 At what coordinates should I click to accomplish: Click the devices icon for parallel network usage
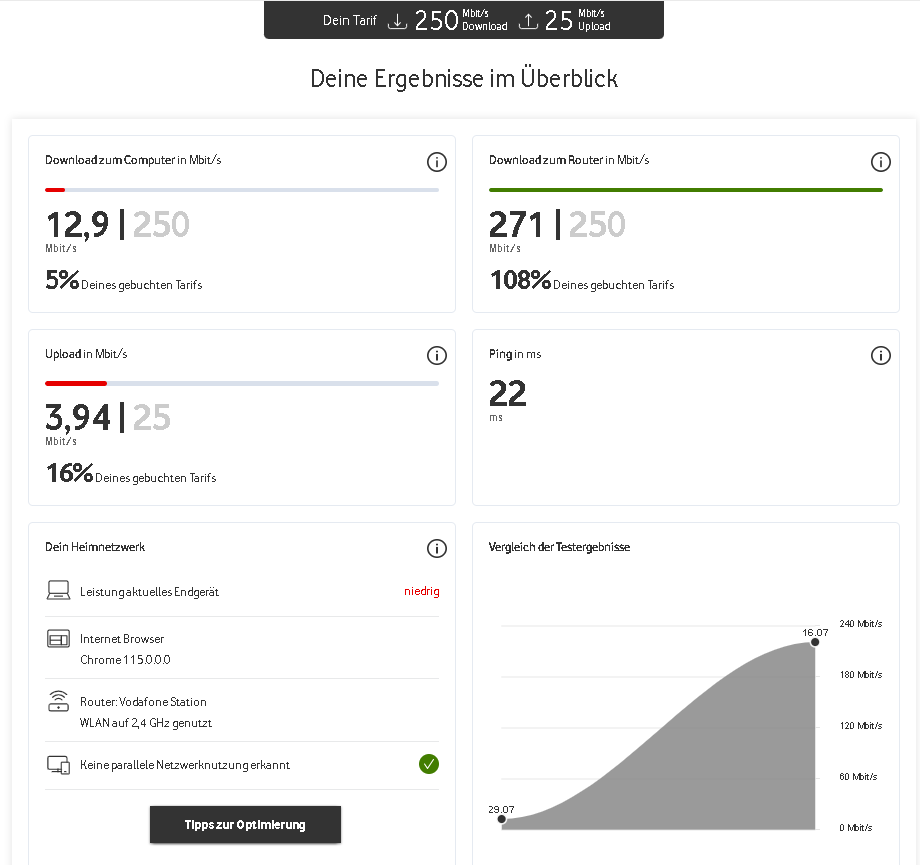tap(58, 765)
